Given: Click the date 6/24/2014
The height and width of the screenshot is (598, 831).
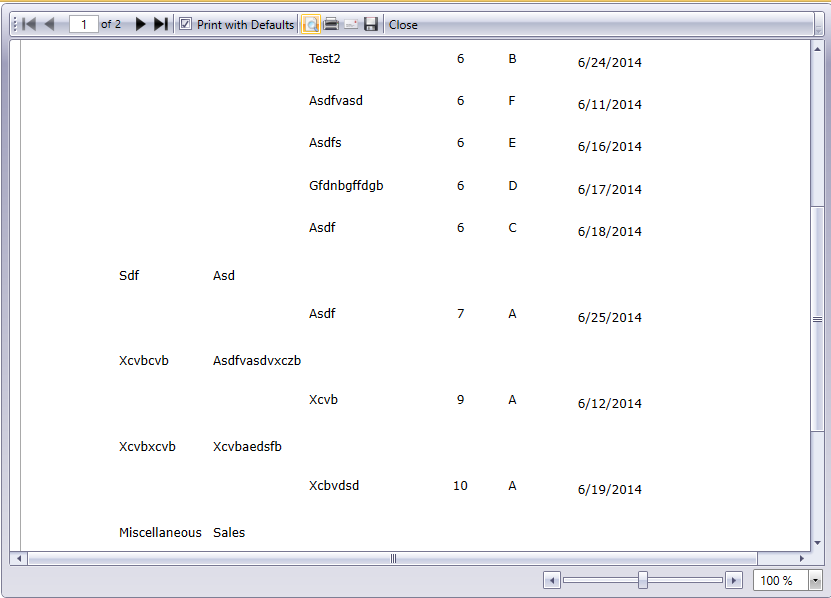Looking at the screenshot, I should 609,63.
